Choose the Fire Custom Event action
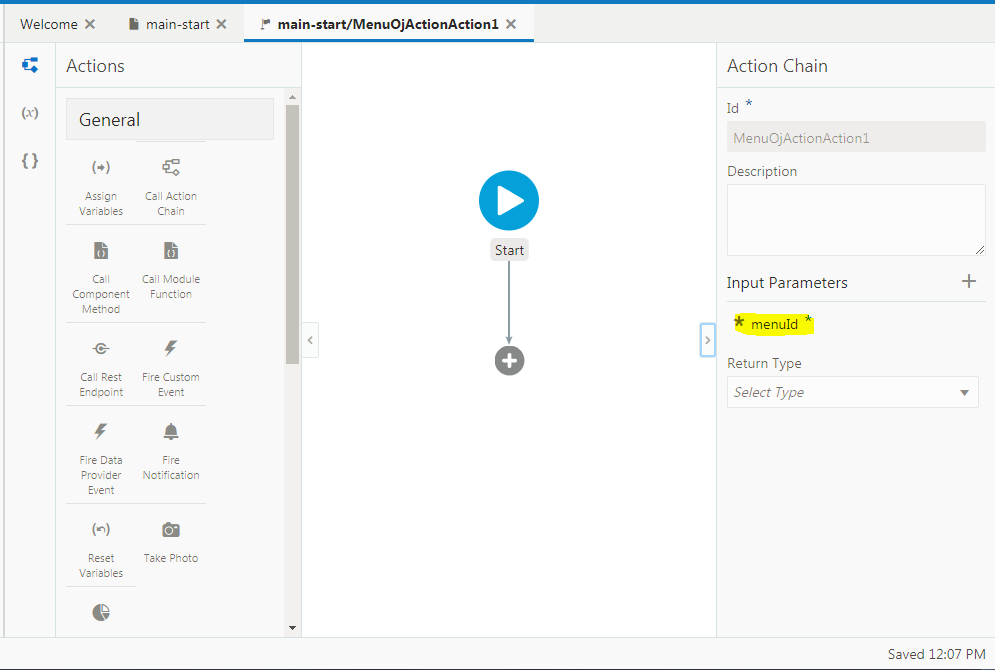This screenshot has height=670, width=995. (x=170, y=367)
